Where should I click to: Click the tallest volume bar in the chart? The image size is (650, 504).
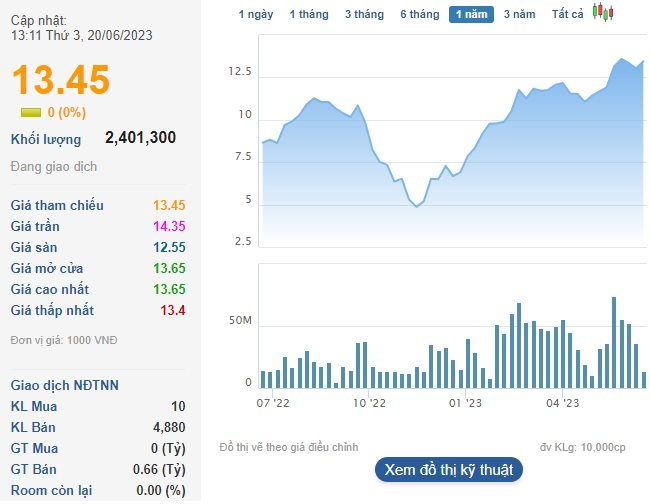point(614,342)
